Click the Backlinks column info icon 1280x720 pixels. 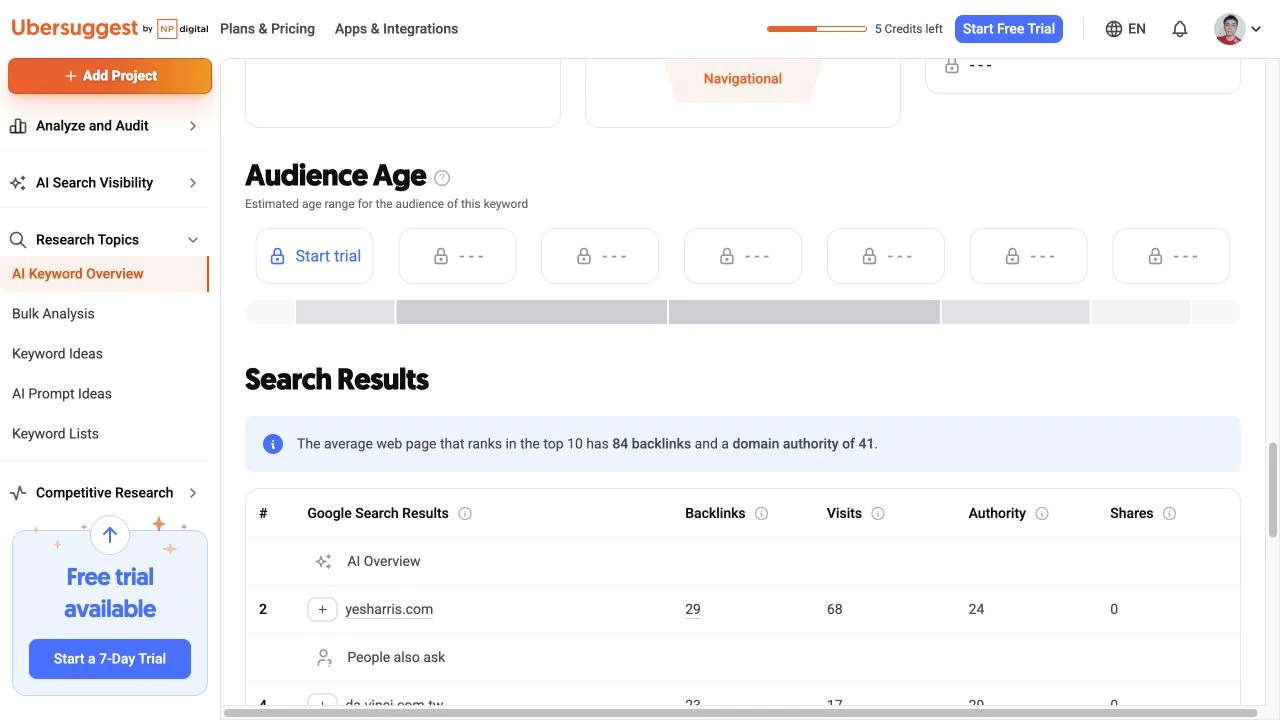762,513
